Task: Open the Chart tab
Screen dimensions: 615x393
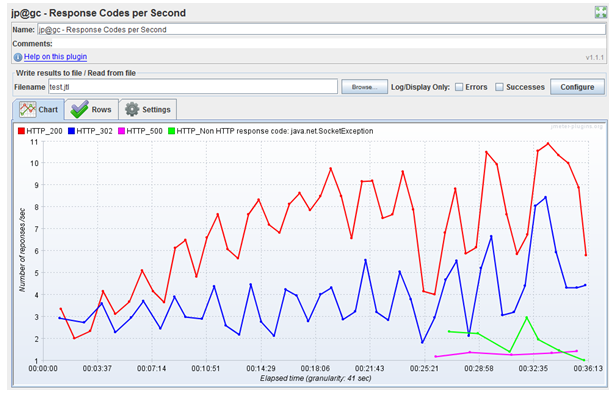Action: [38, 109]
